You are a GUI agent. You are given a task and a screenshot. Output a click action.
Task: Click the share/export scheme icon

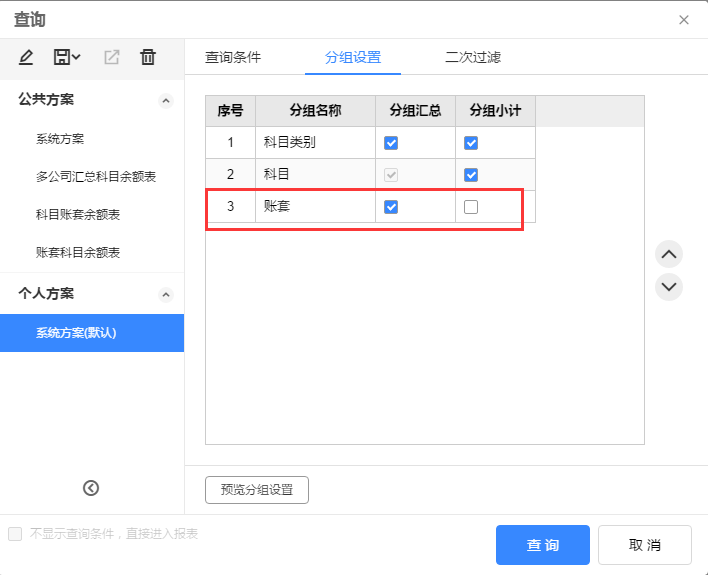(112, 58)
